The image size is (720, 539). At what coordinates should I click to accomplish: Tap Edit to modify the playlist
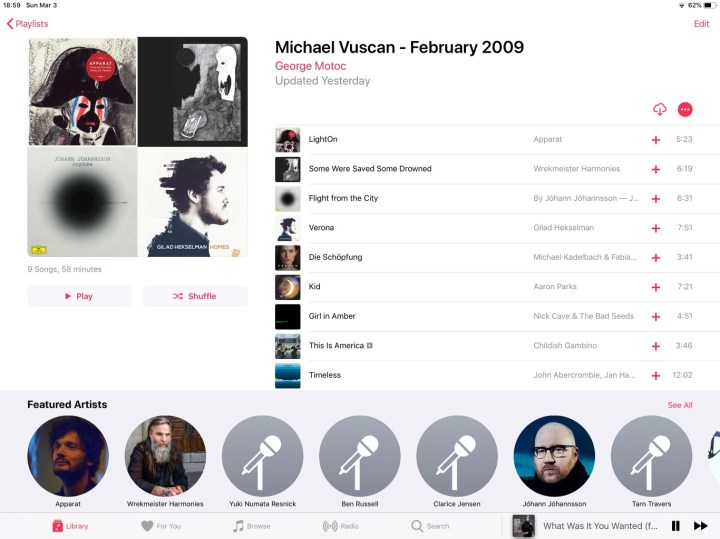click(701, 24)
